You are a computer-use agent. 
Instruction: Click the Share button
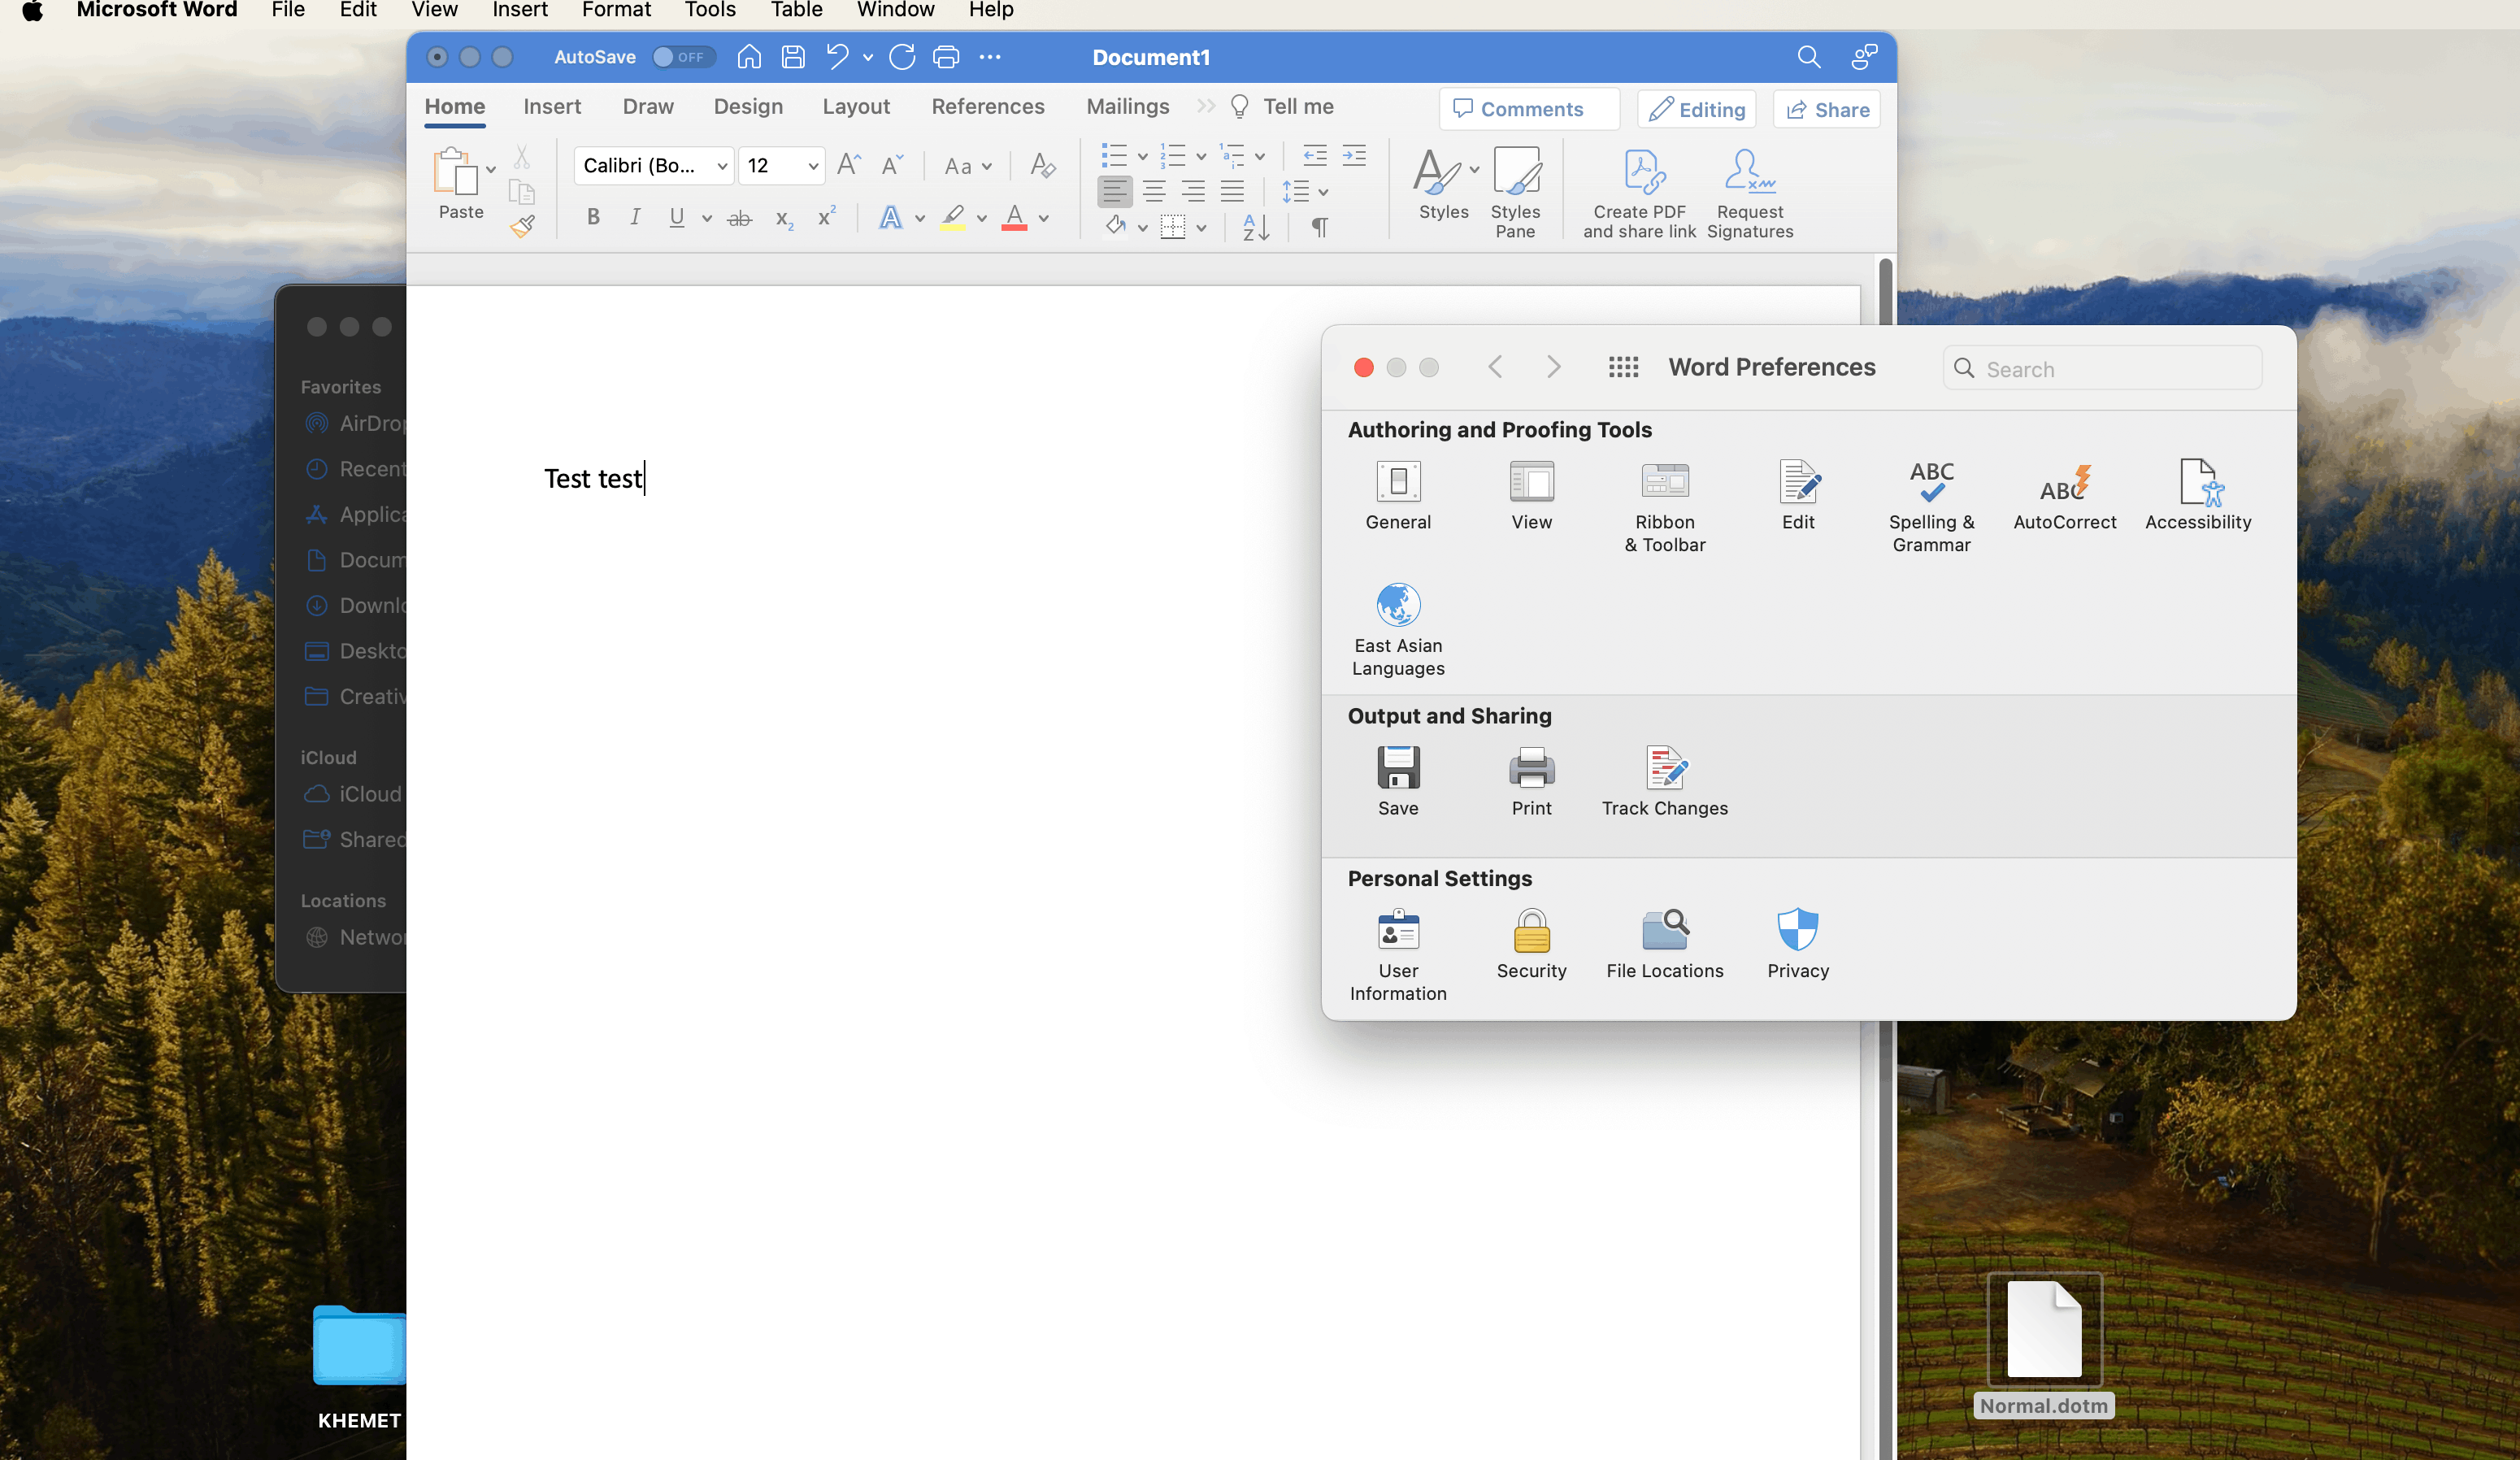tap(1827, 109)
